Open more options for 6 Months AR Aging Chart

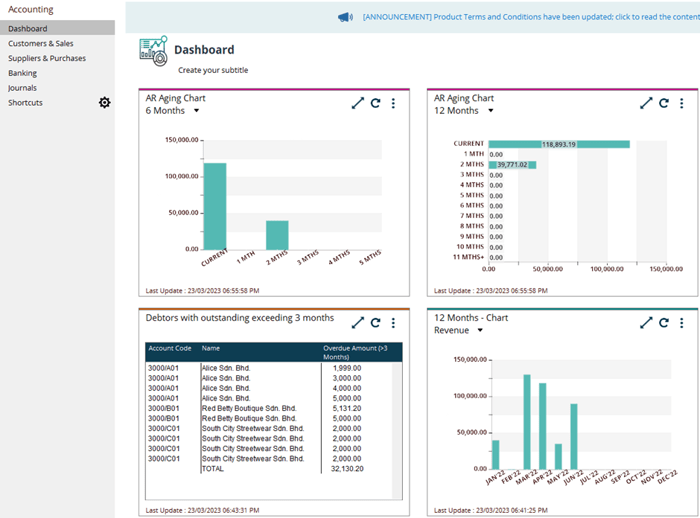(393, 103)
